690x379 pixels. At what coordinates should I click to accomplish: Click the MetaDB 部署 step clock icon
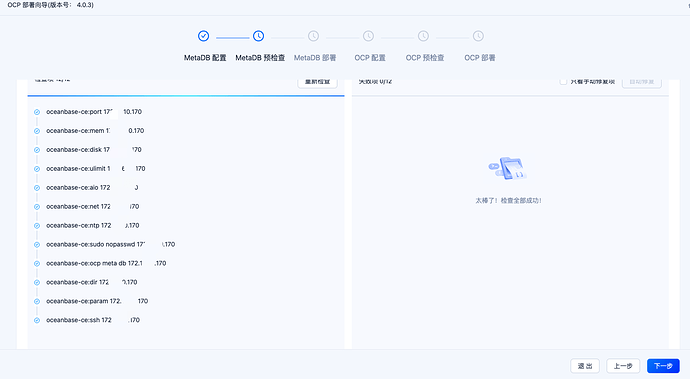(313, 36)
